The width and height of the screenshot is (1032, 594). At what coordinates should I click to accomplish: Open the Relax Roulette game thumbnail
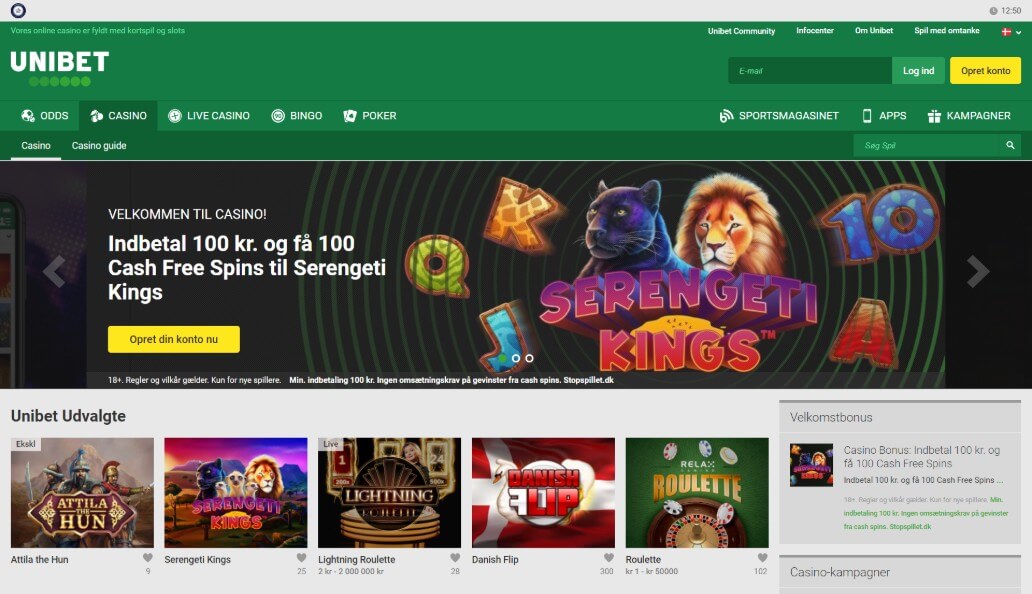point(697,493)
